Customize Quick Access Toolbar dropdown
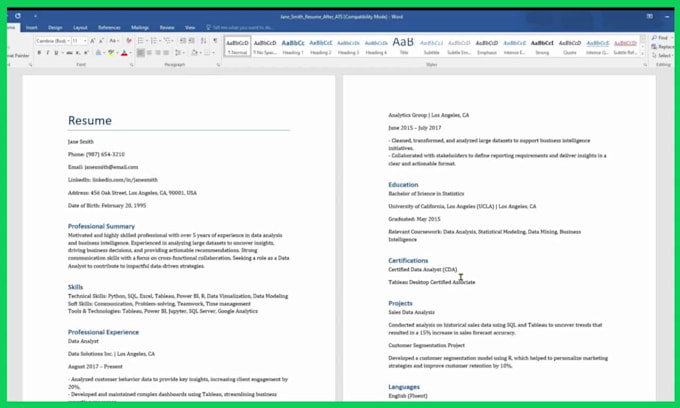Viewport: 680px width, 408px height. click(x=35, y=16)
